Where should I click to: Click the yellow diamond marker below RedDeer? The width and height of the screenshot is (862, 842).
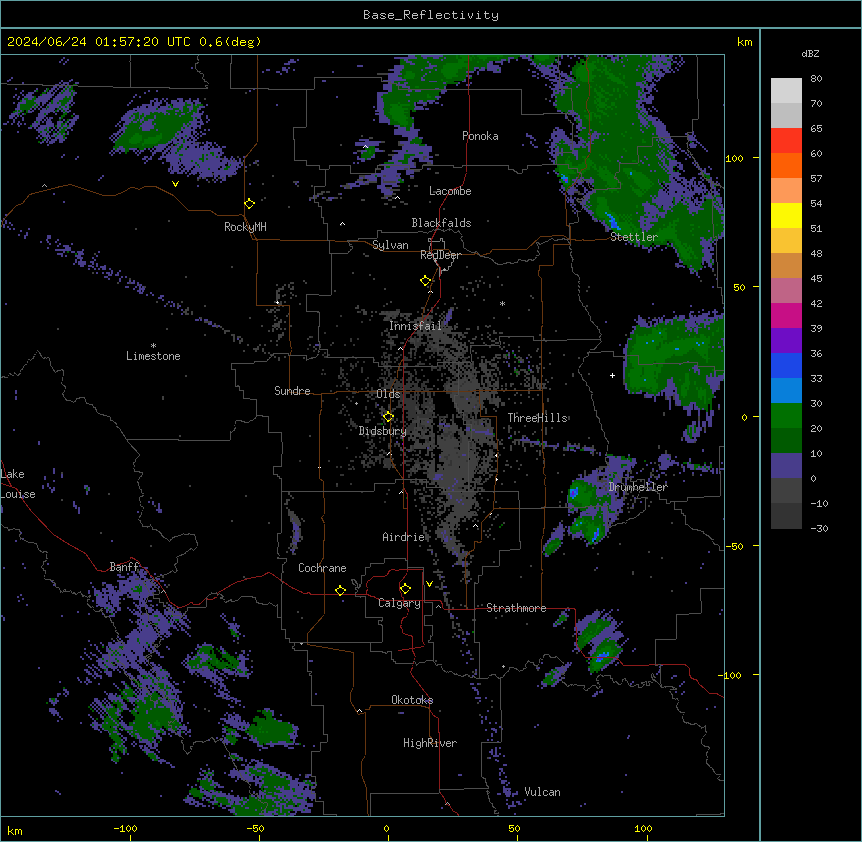[426, 281]
